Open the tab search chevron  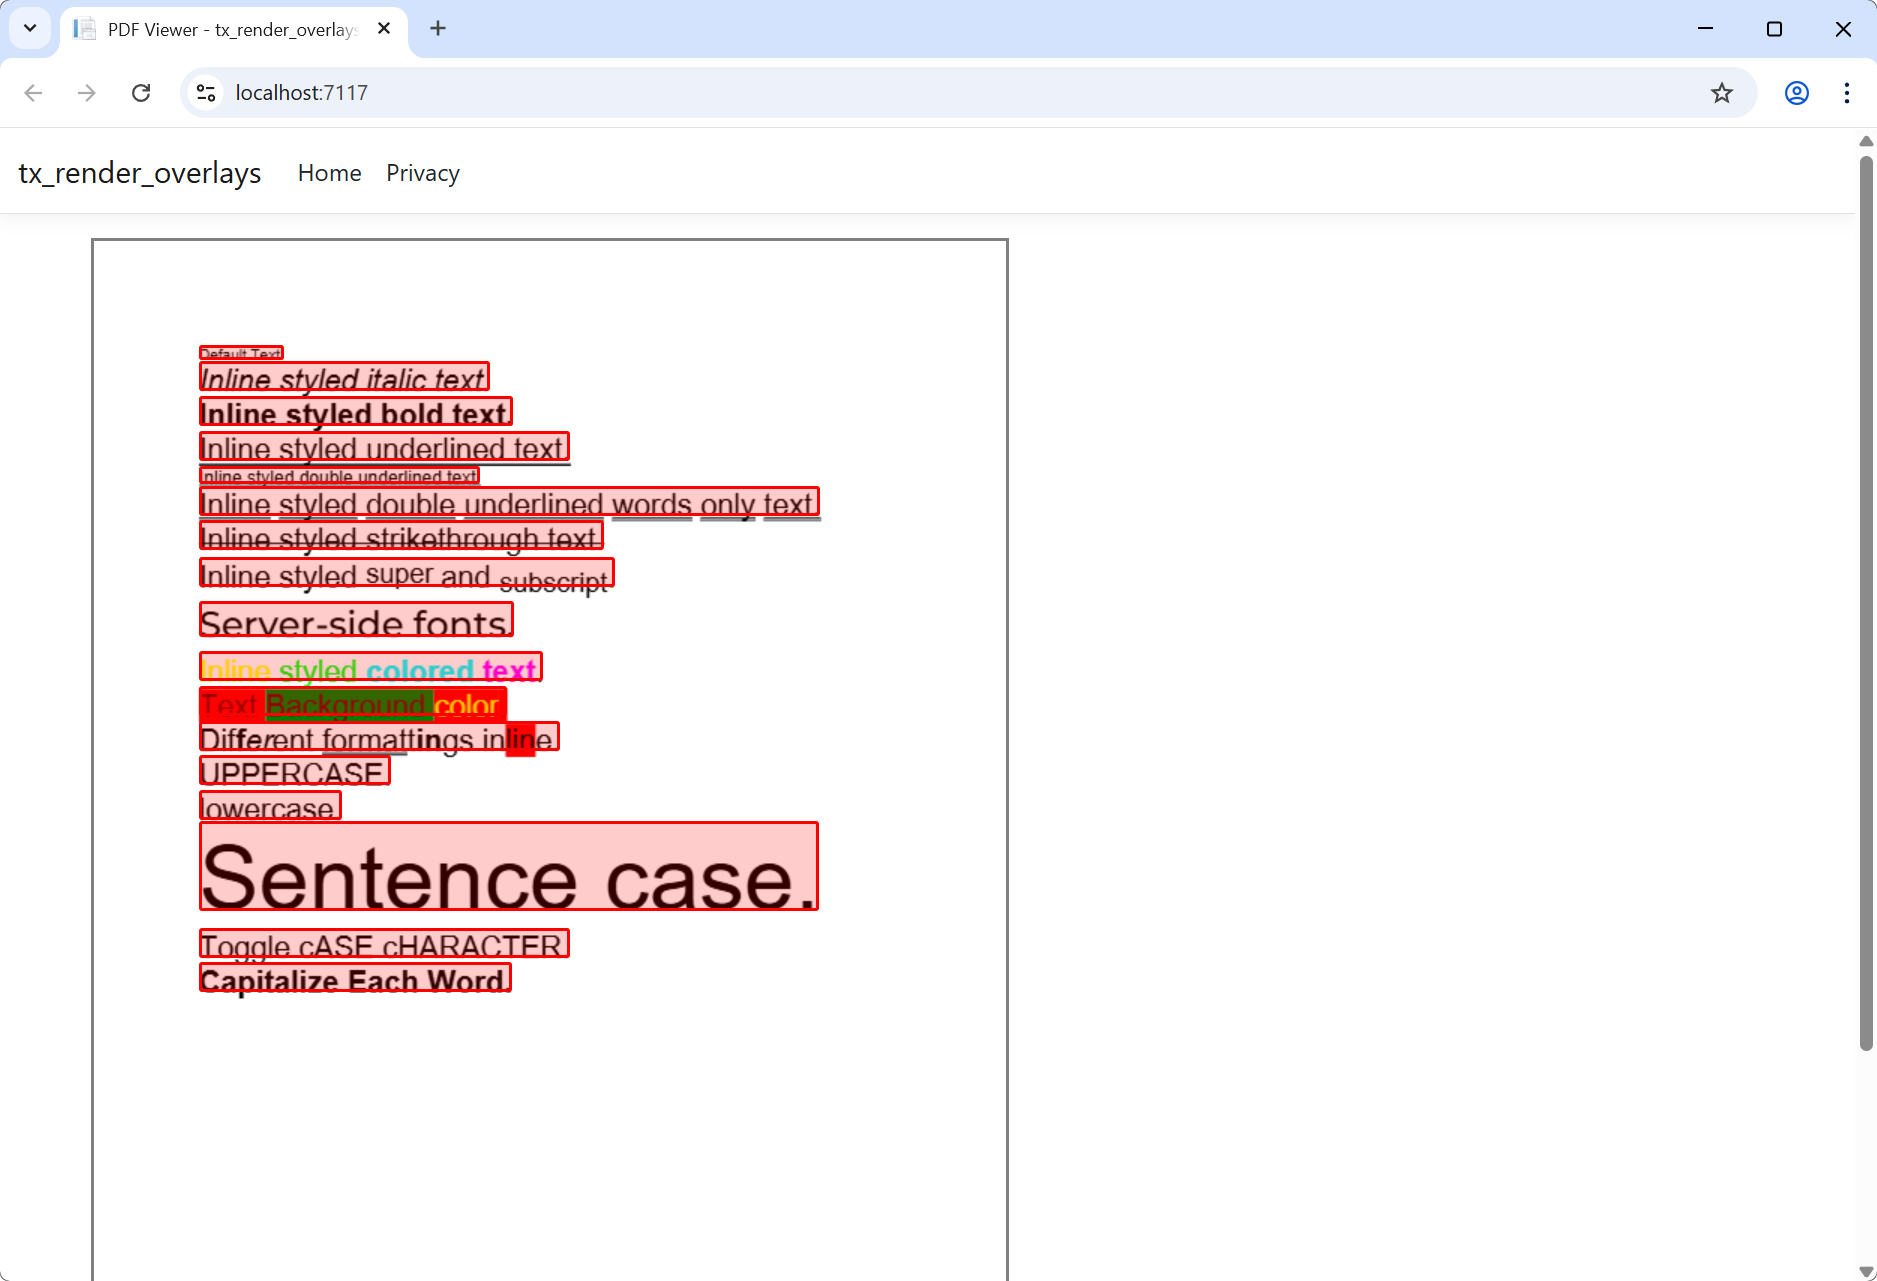[29, 28]
